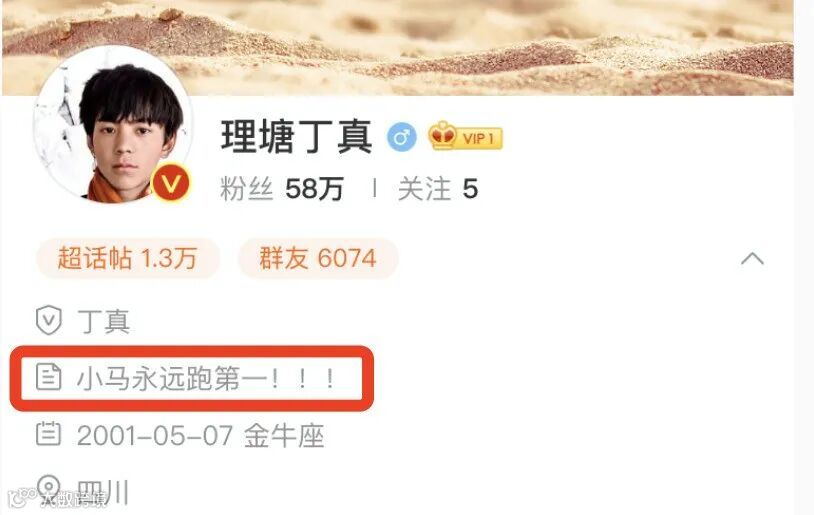Click the calendar icon beside birthday
This screenshot has height=515, width=814.
48,434
